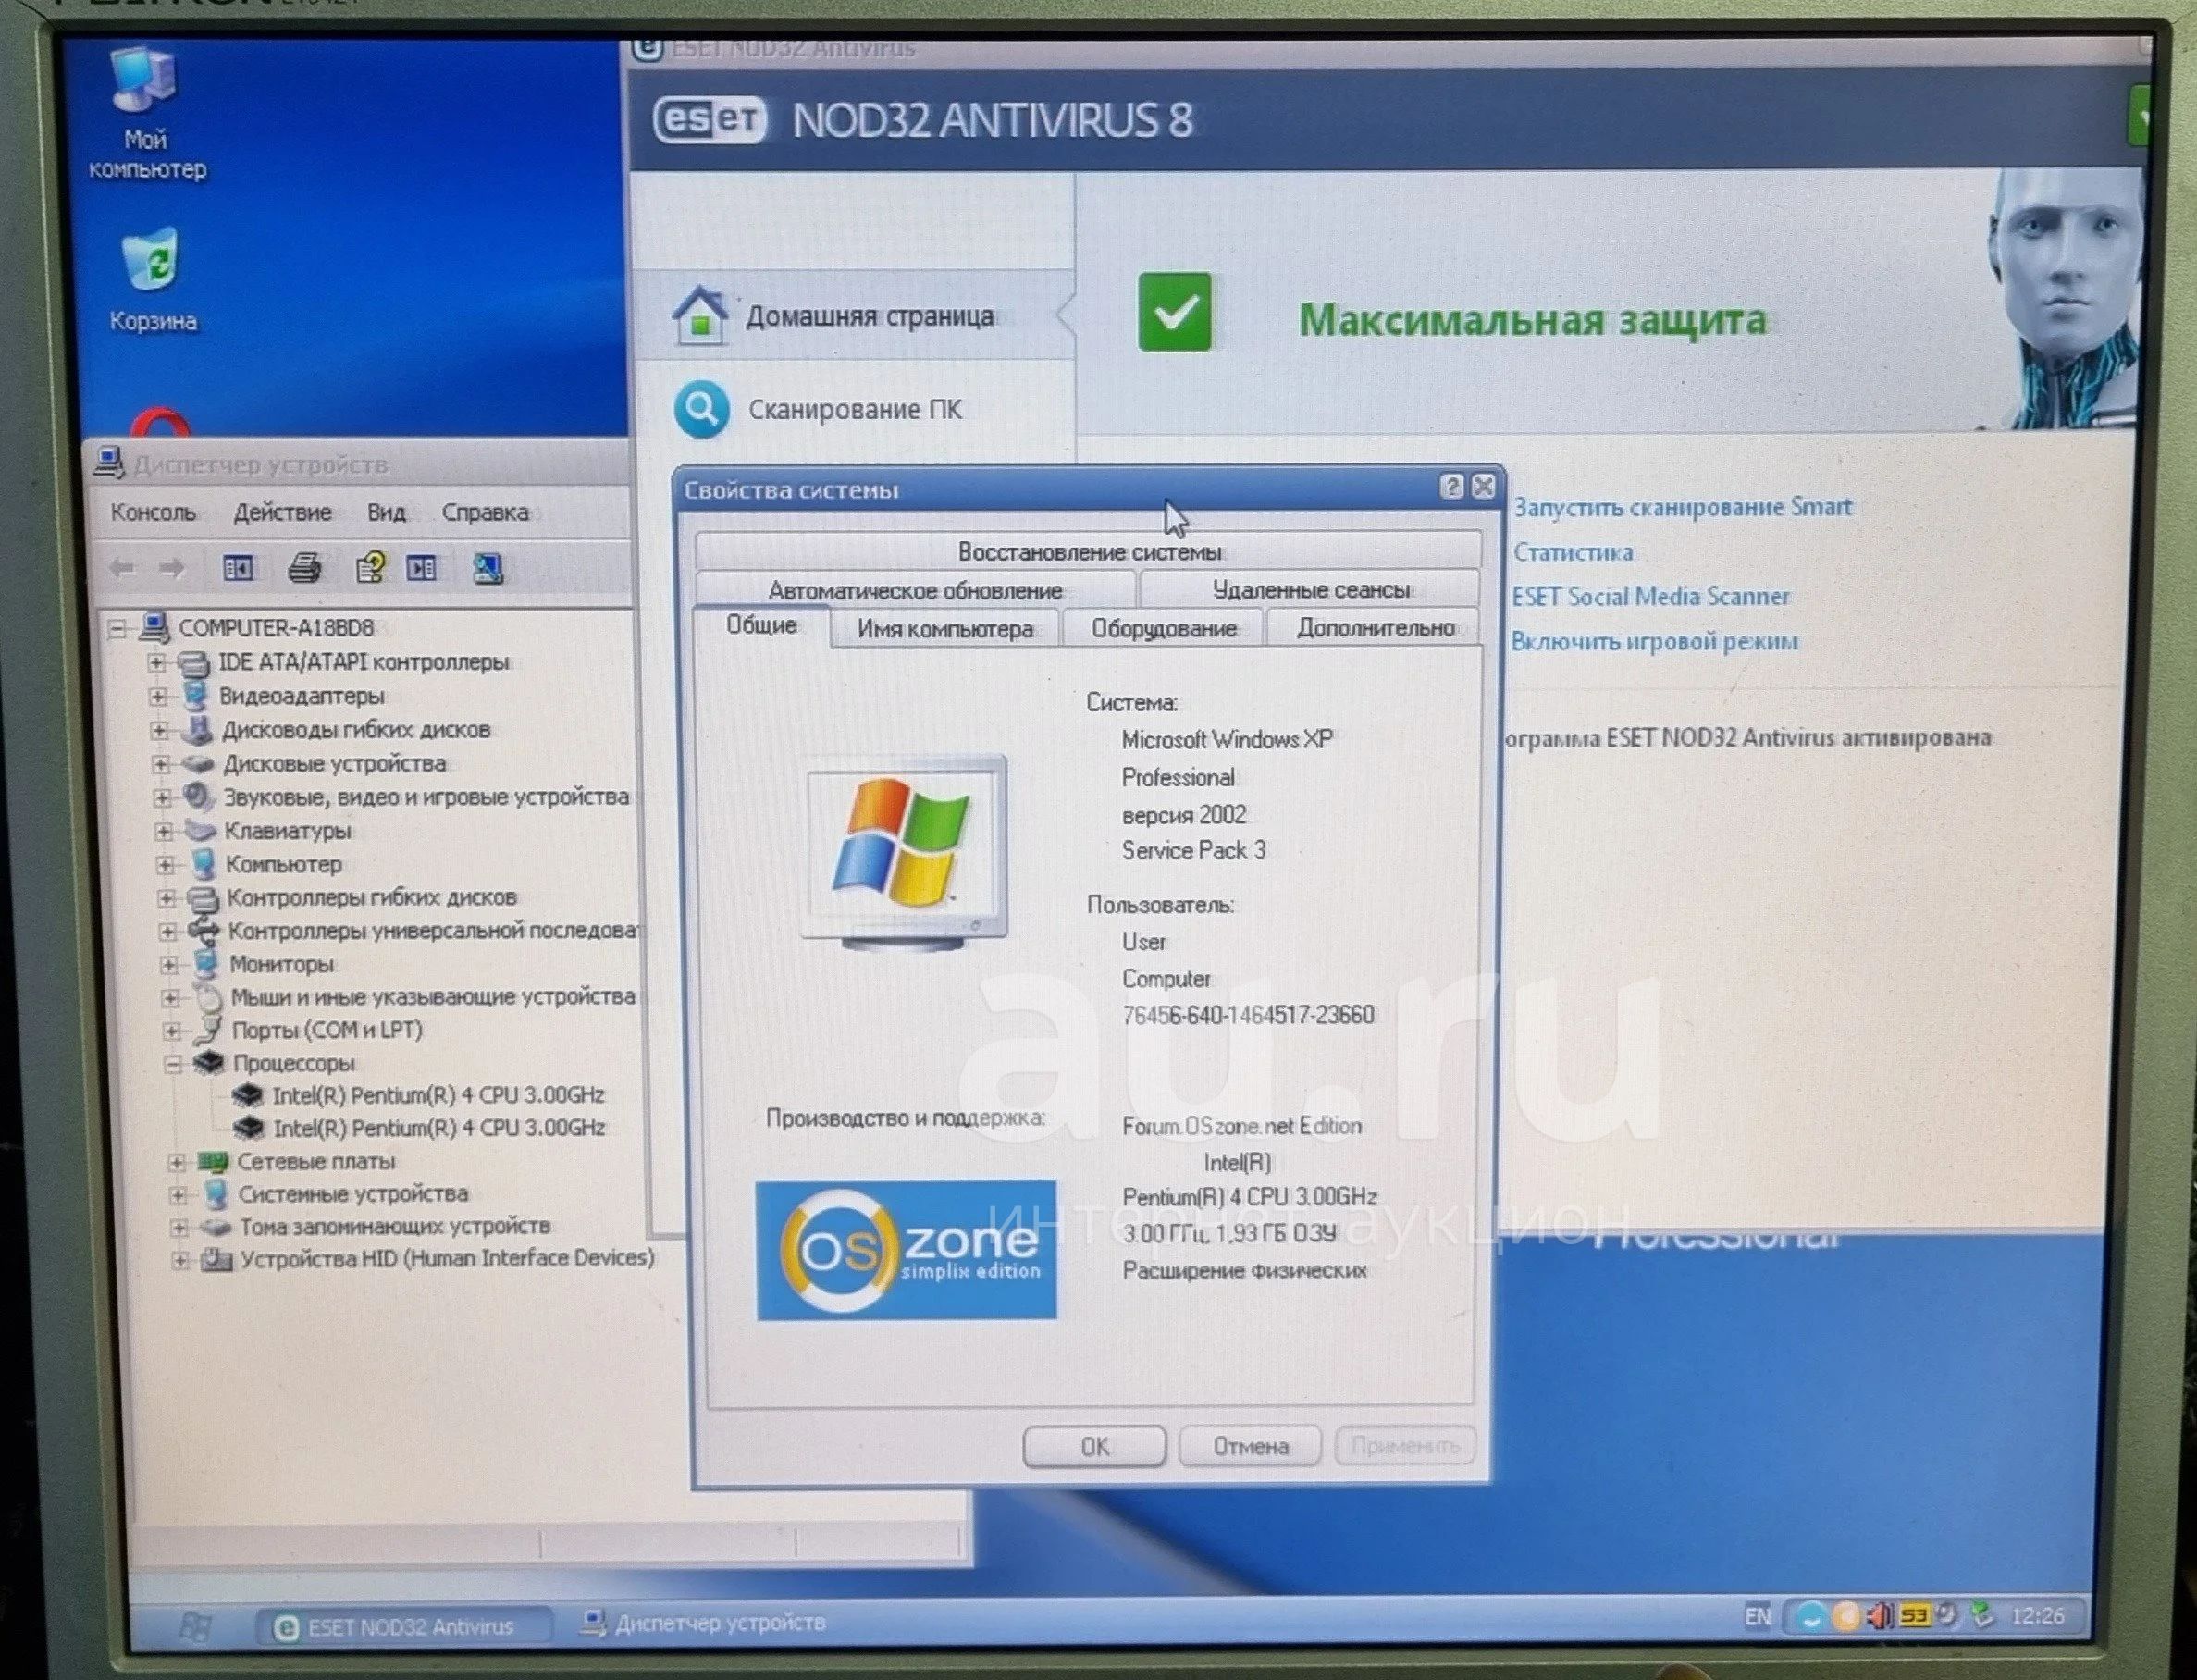Image resolution: width=2197 pixels, height=1680 pixels.
Task: Click the help question-mark button in Свойства системы
Action: click(1451, 486)
